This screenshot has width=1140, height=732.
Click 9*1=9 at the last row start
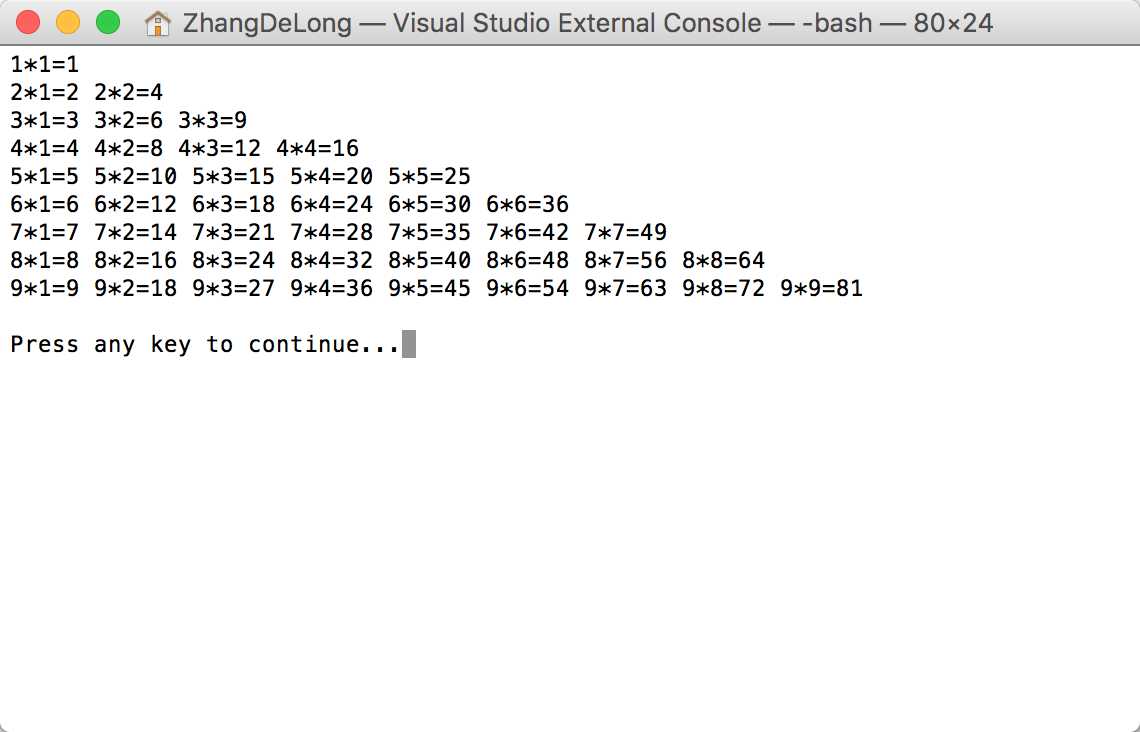click(x=44, y=288)
